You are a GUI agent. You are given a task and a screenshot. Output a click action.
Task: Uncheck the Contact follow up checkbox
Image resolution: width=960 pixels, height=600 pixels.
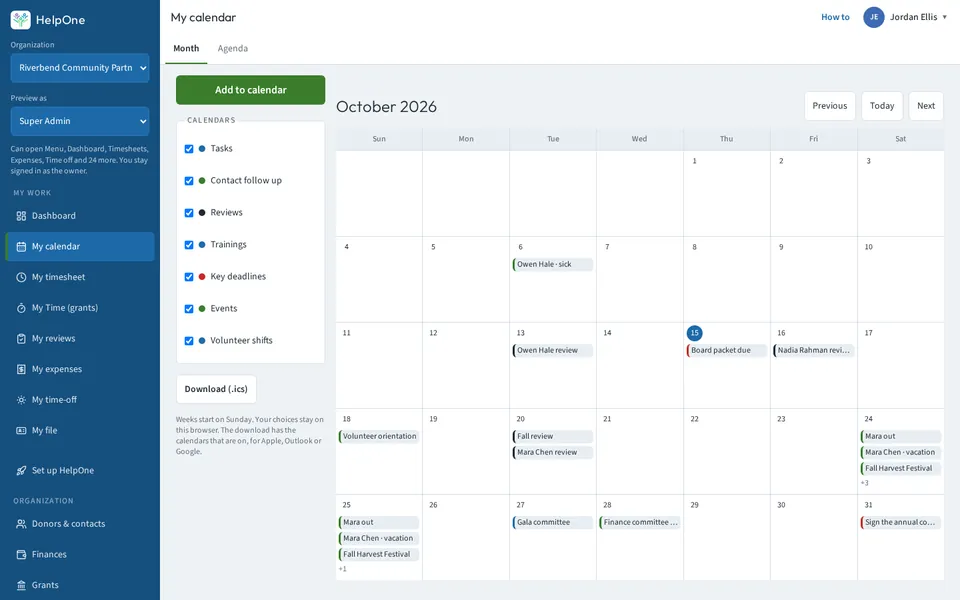189,181
